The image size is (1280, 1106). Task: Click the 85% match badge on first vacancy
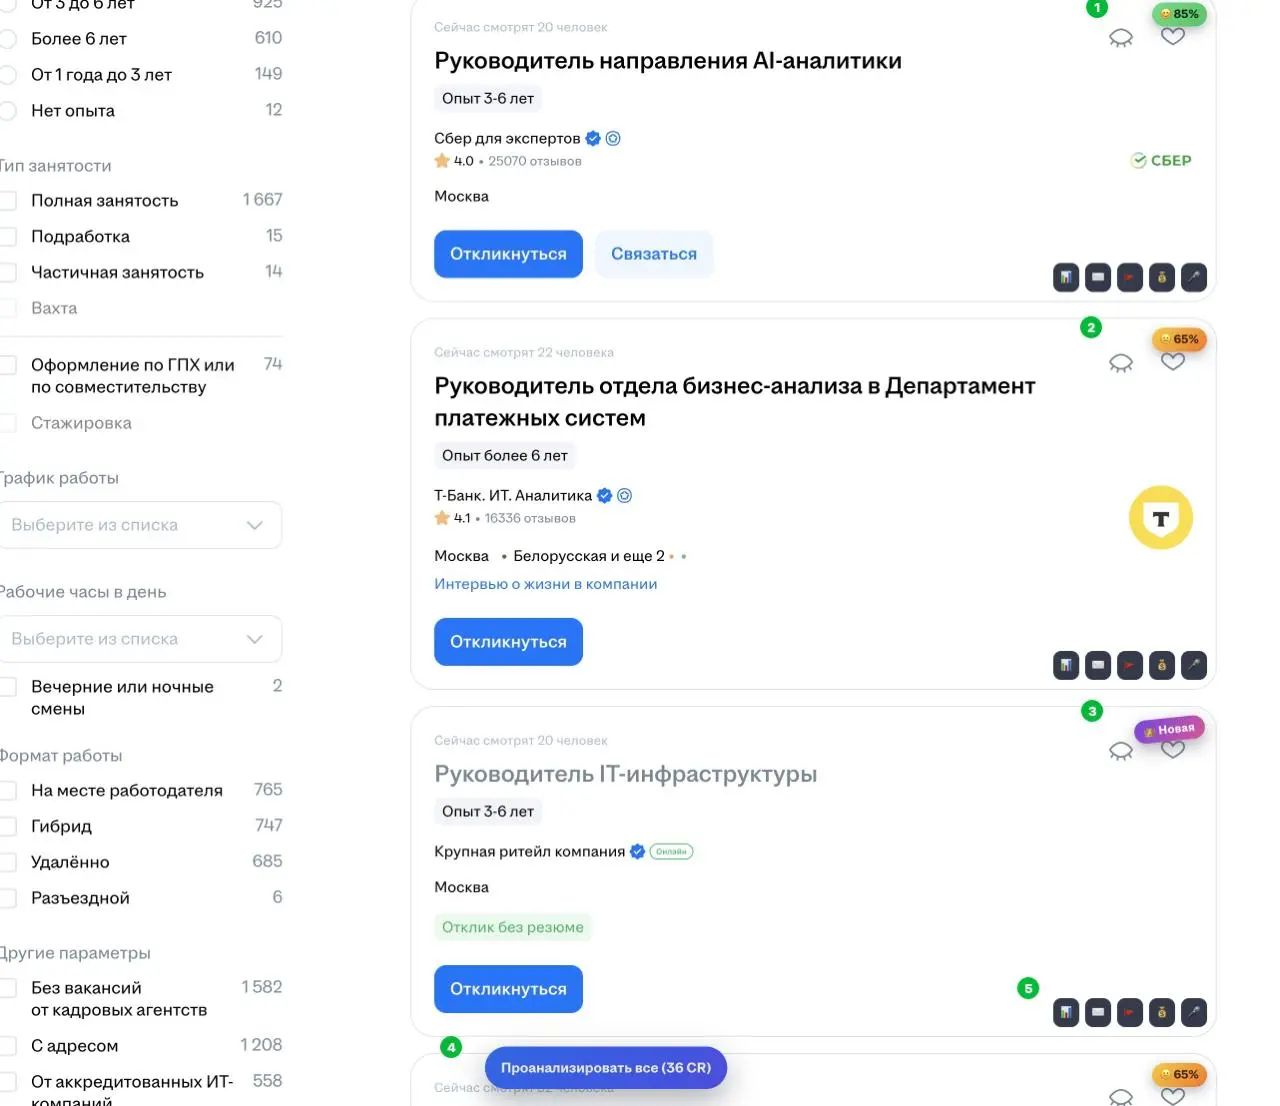tap(1180, 14)
